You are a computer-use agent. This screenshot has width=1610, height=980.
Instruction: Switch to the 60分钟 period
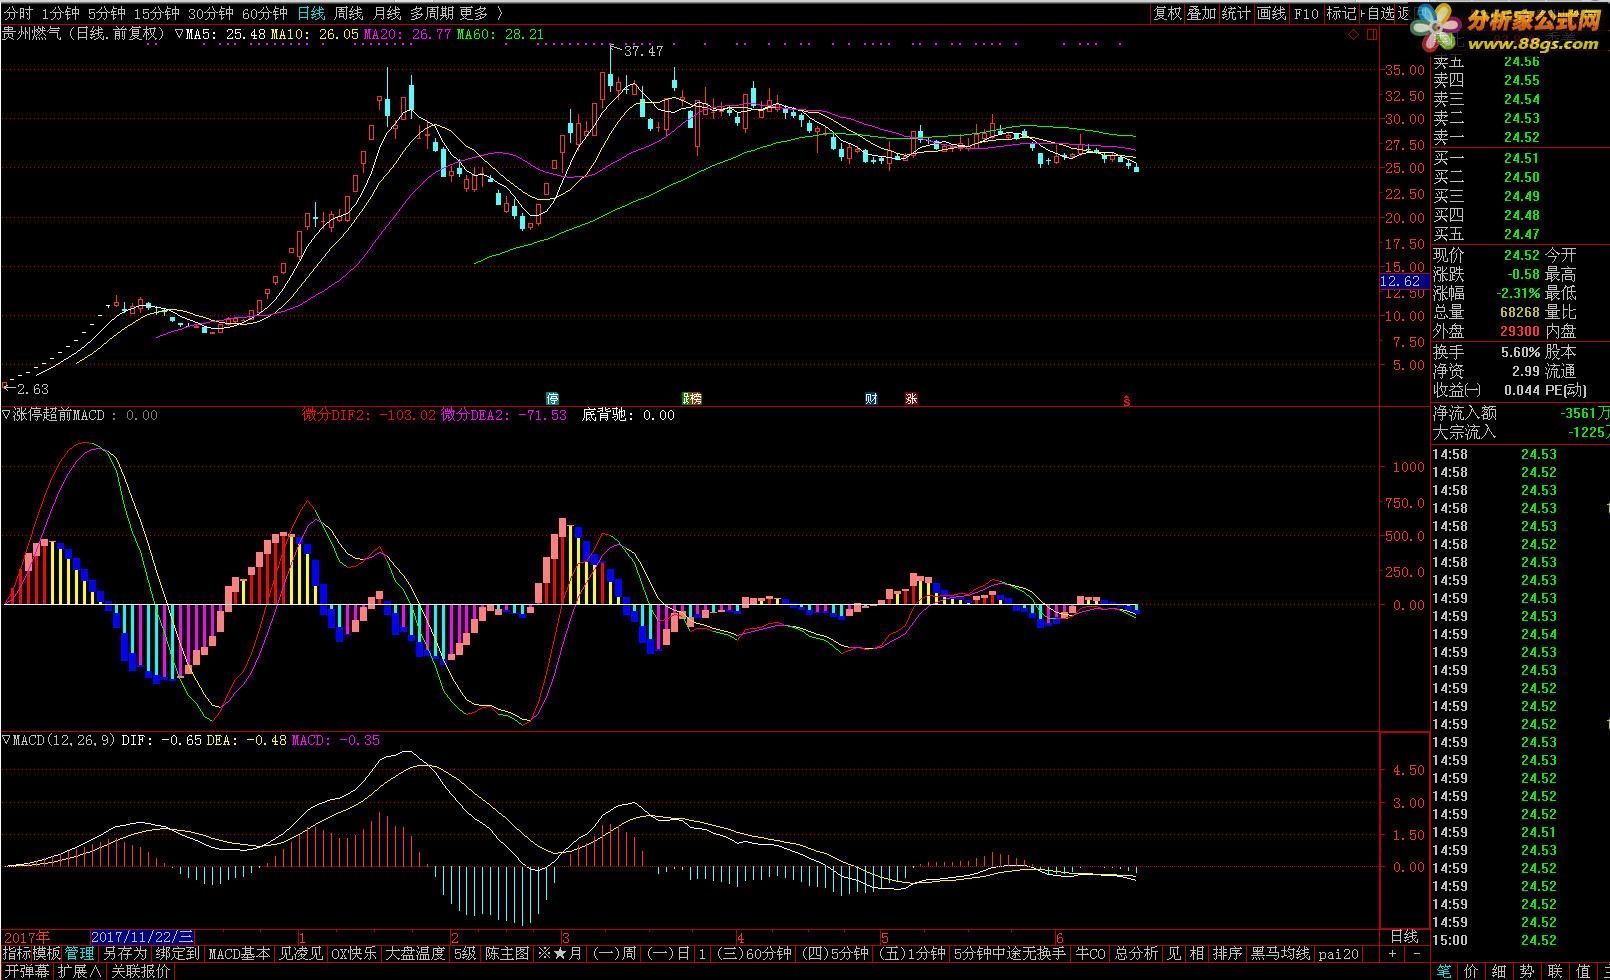[x=264, y=13]
